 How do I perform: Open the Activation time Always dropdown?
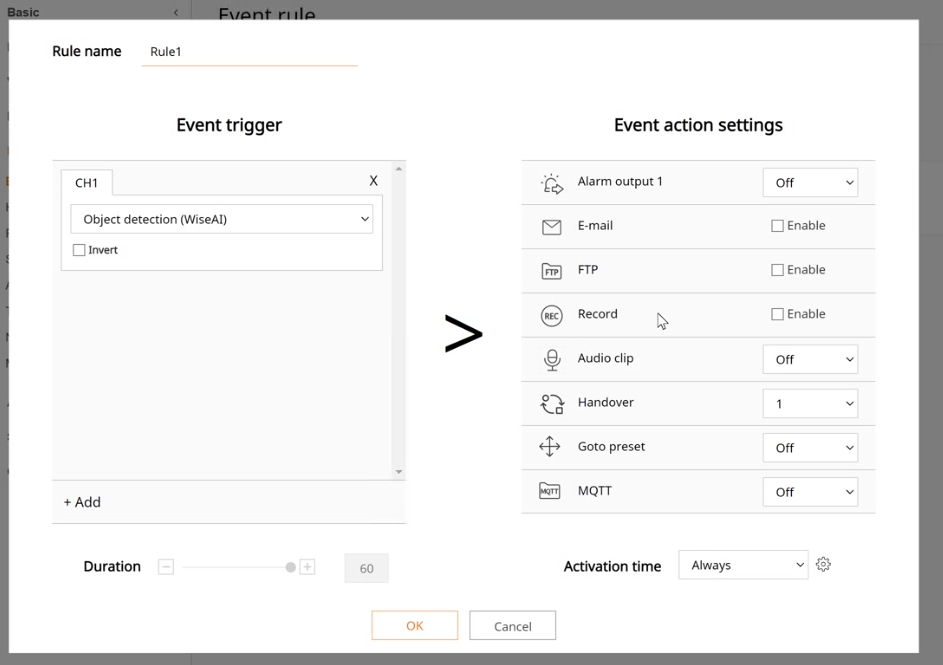point(743,565)
